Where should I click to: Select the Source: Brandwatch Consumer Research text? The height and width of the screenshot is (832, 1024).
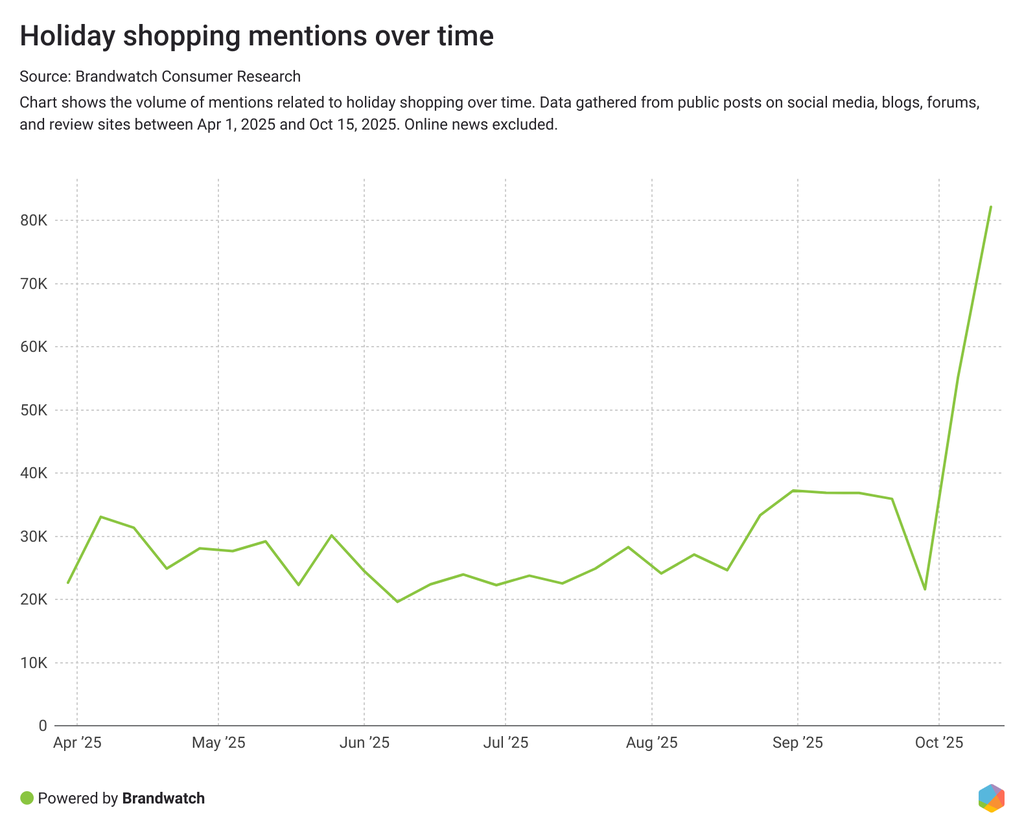click(x=160, y=76)
